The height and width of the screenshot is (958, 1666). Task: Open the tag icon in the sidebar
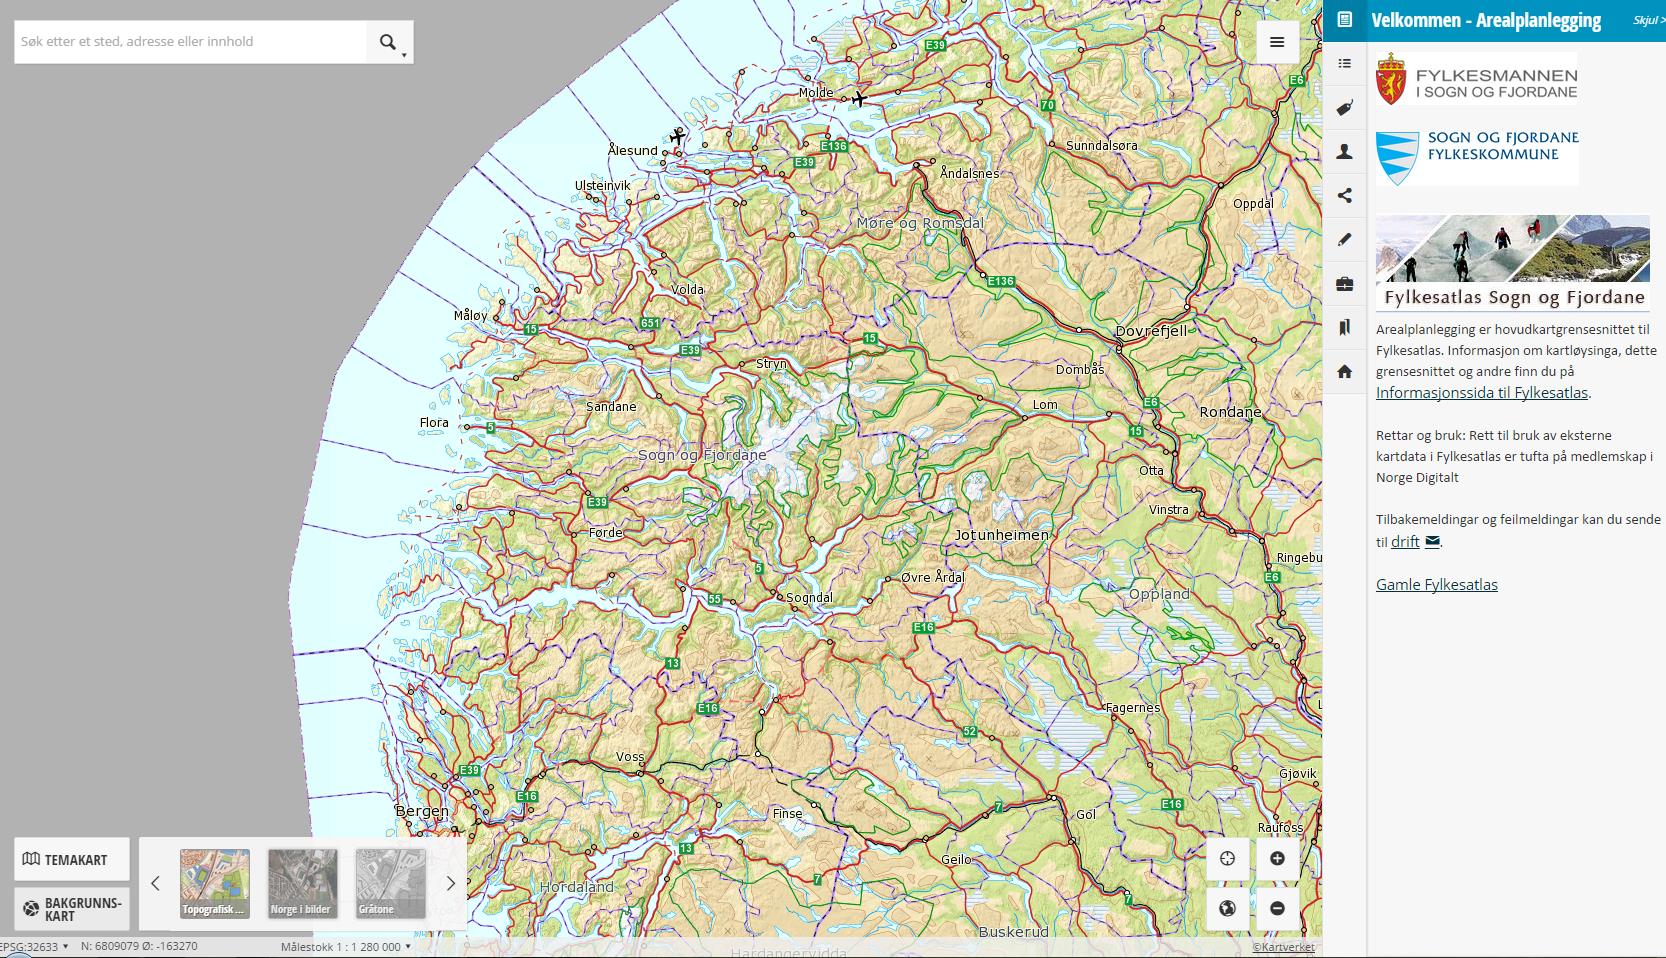[x=1344, y=108]
